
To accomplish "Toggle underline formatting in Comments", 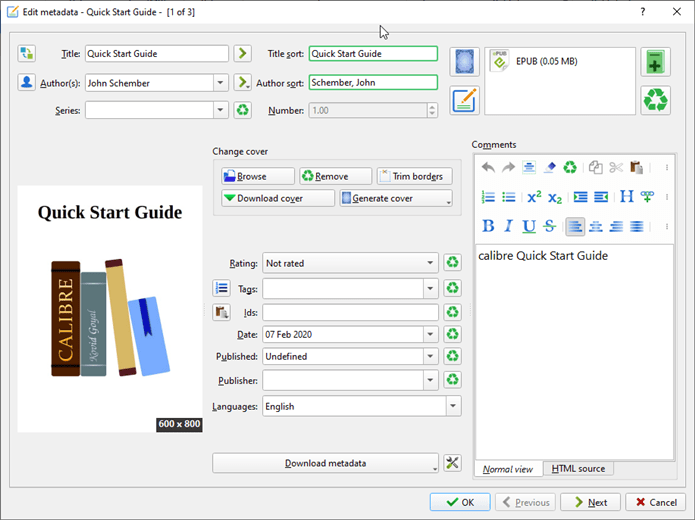I will click(528, 226).
